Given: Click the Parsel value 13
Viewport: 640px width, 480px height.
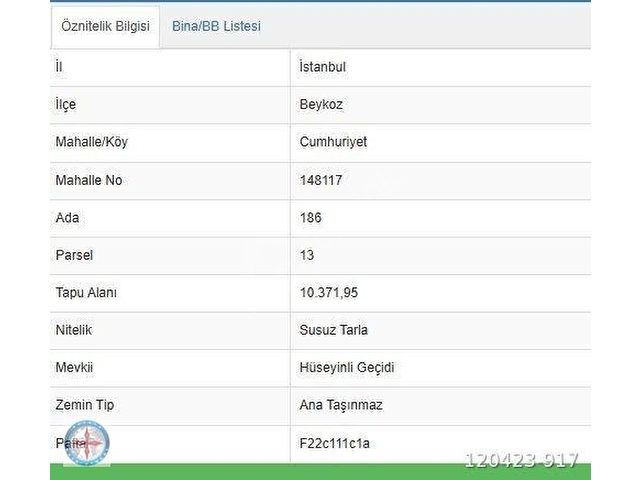Looking at the screenshot, I should 307,255.
